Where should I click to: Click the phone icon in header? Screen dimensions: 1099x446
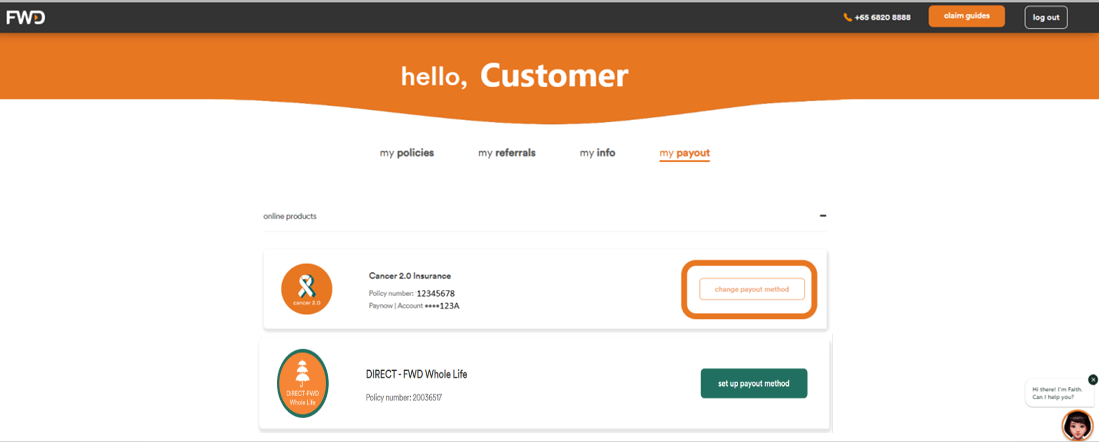coord(848,17)
